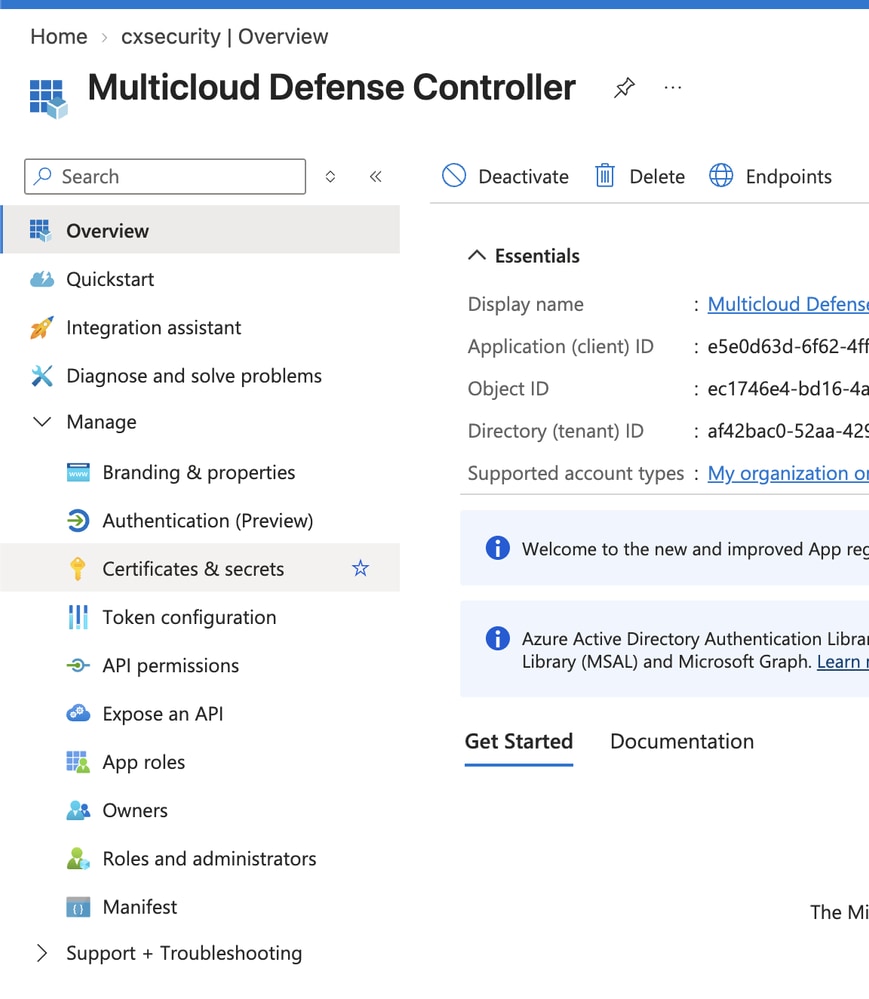Click the Directory (tenant) ID value
The width and height of the screenshot is (869, 999).
pos(788,431)
